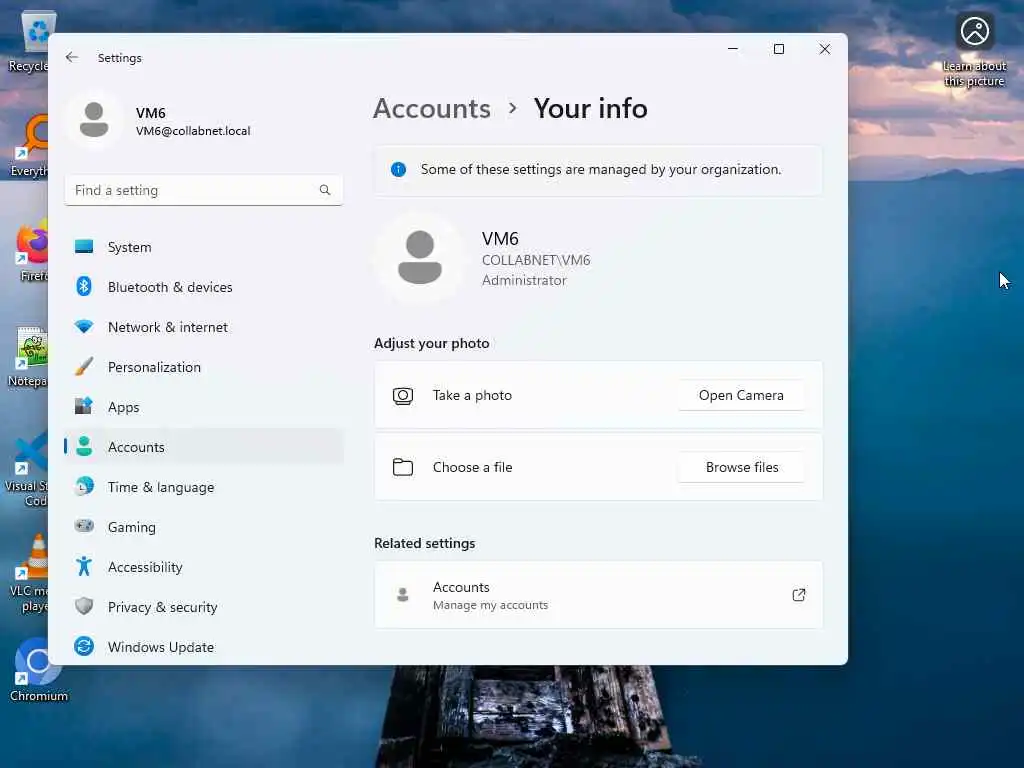Click the Browse files button

pyautogui.click(x=741, y=467)
